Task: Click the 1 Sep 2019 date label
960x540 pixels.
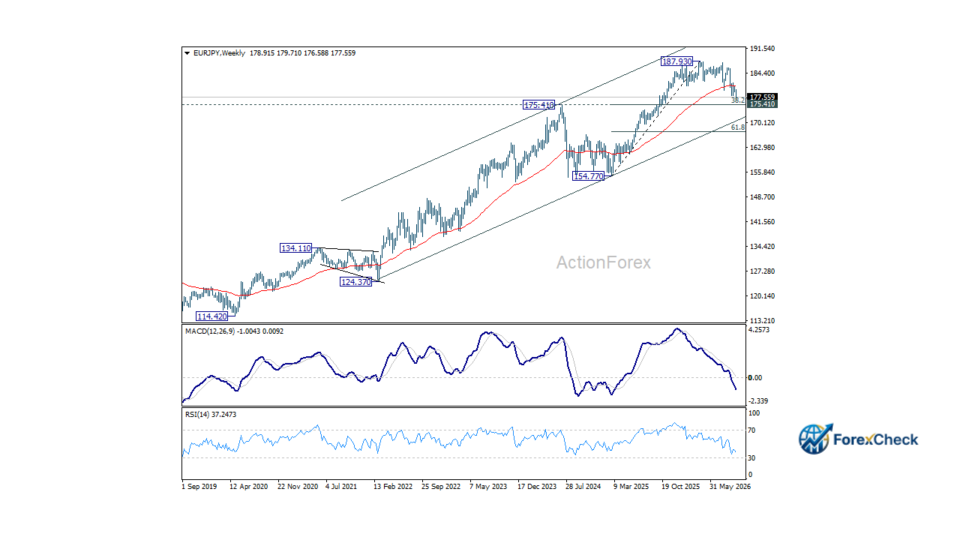Action: (x=200, y=487)
